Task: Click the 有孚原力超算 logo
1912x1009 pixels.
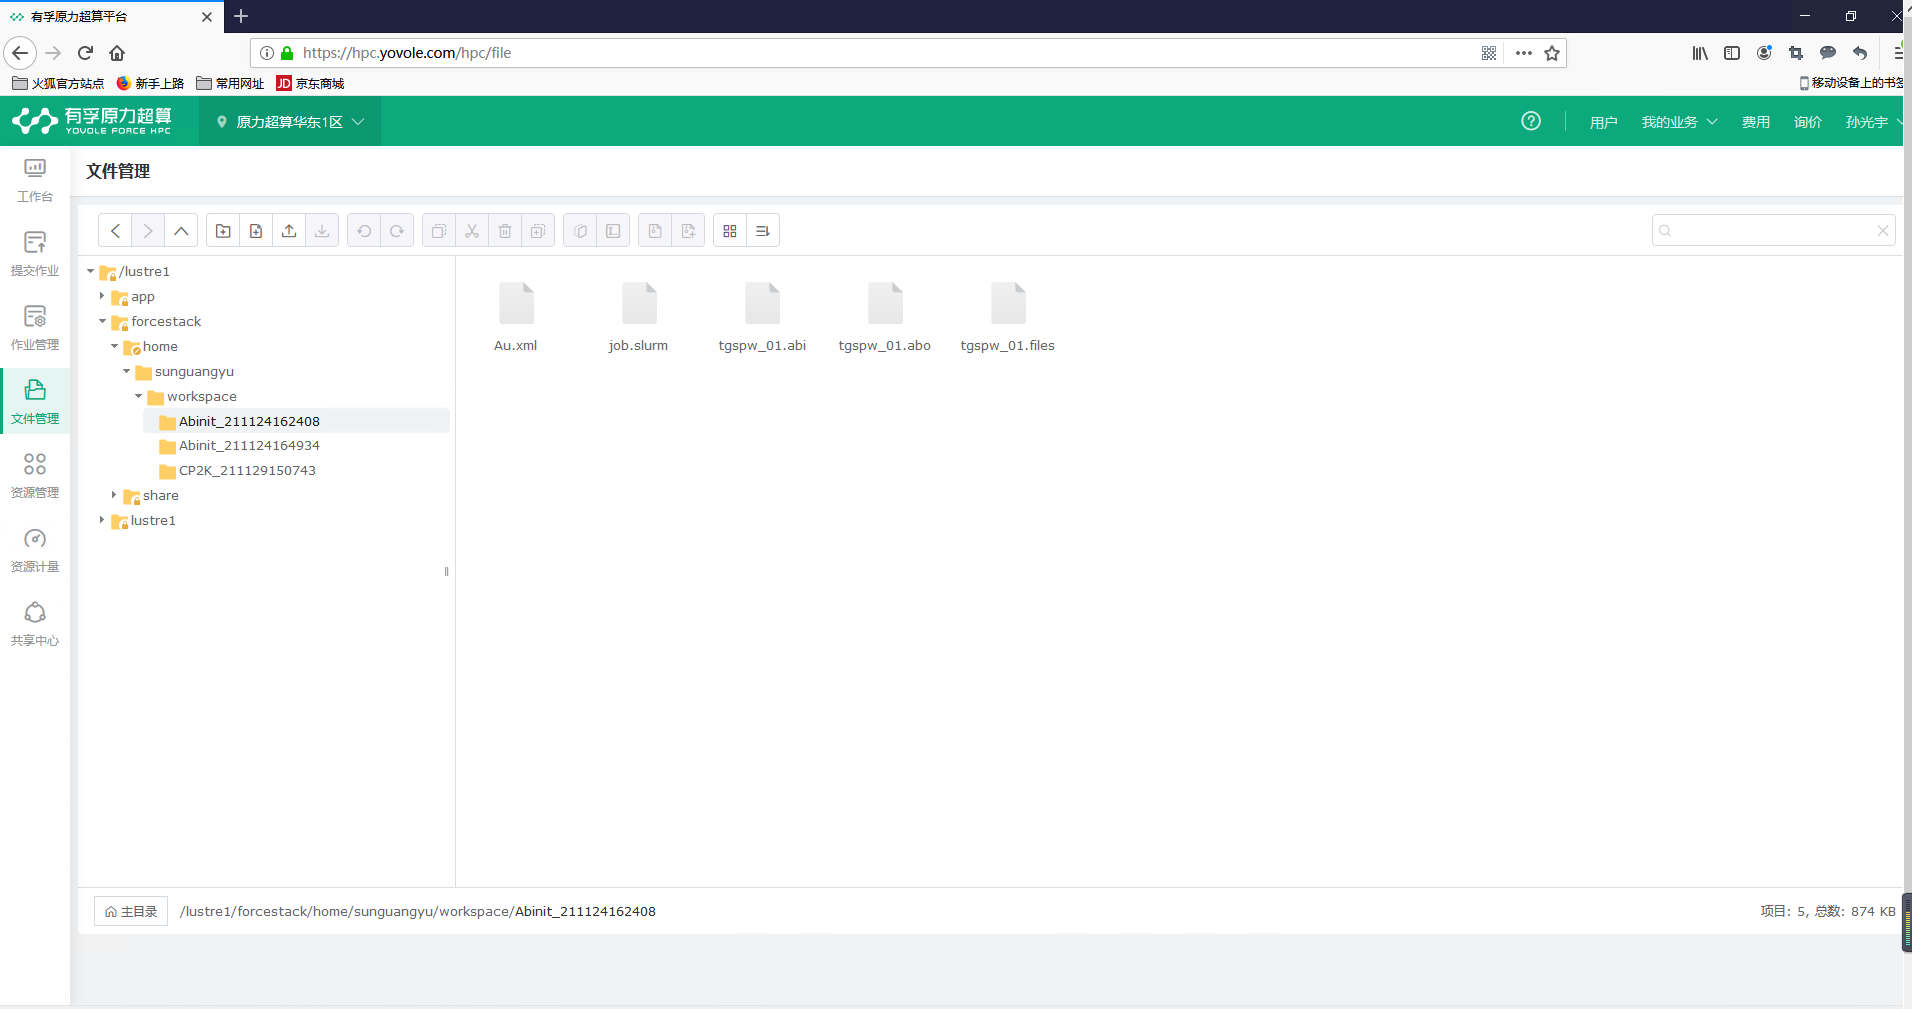Action: click(92, 121)
